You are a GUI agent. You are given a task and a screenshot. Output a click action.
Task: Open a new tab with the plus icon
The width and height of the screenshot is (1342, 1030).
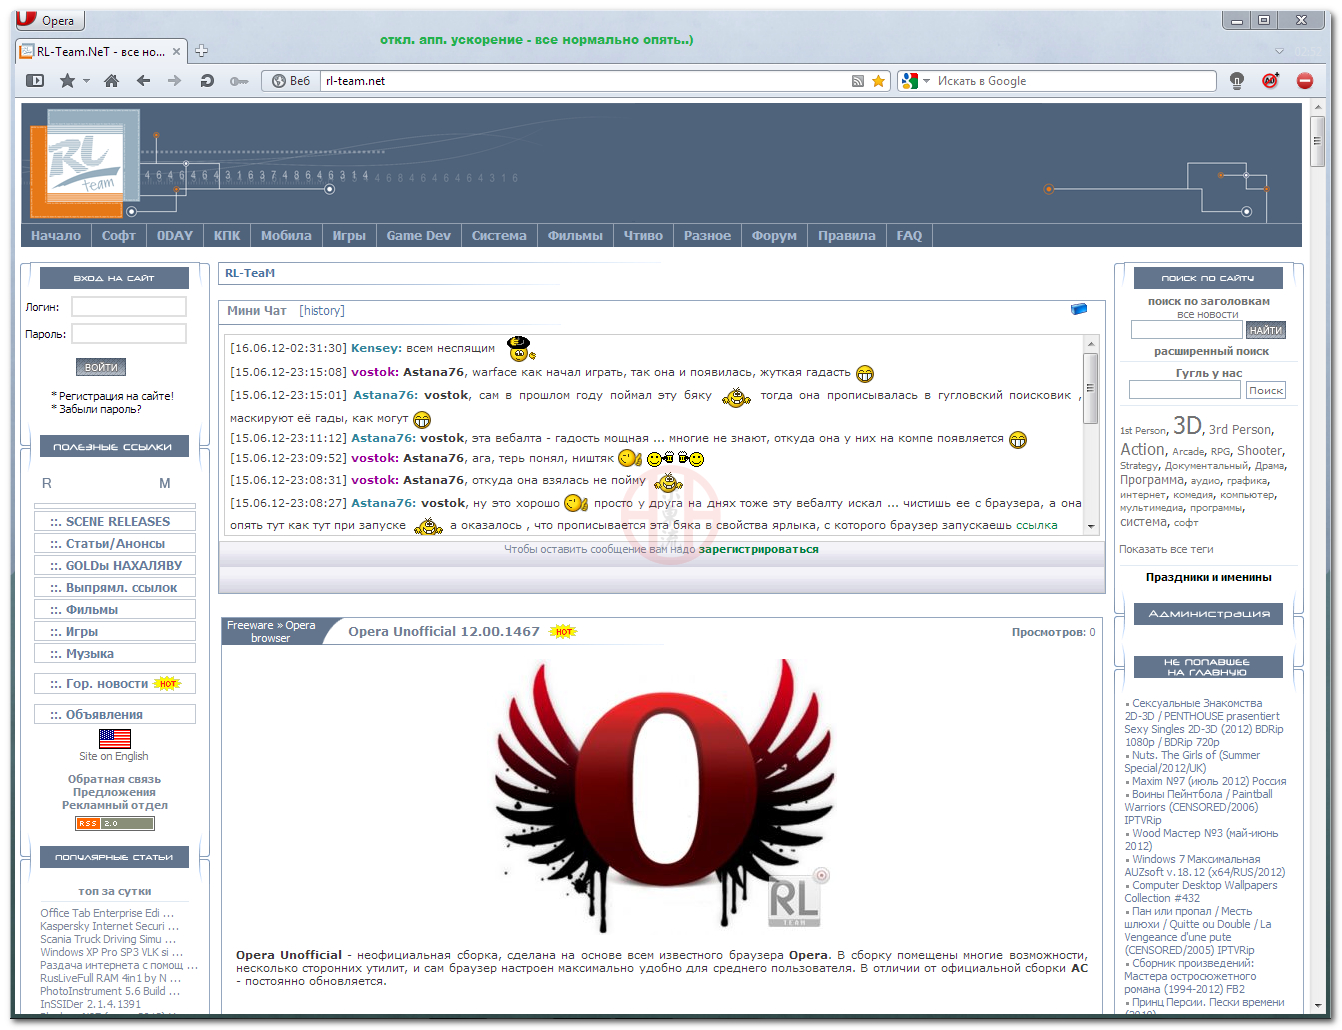click(201, 51)
